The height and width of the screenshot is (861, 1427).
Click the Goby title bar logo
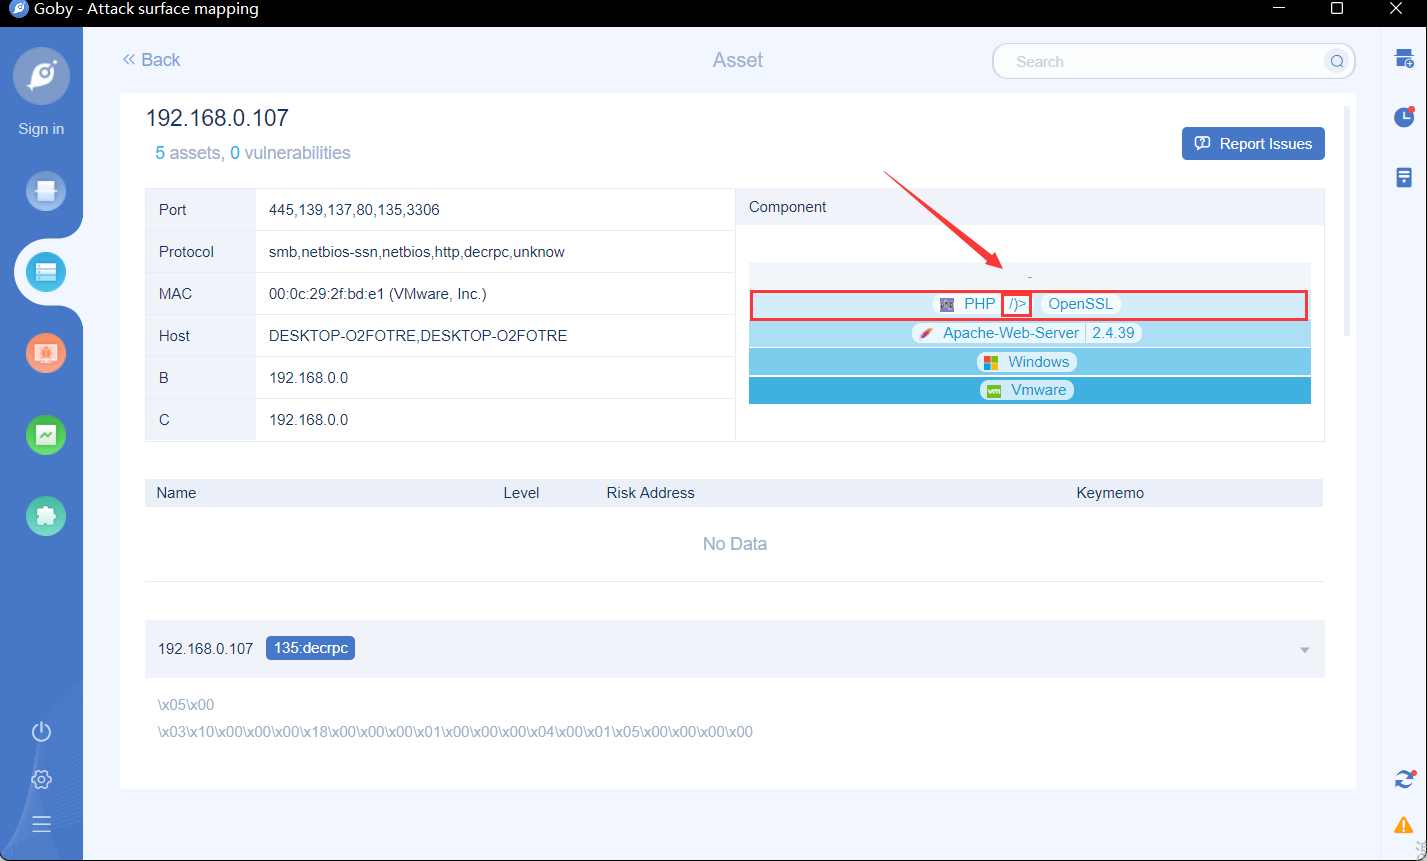[18, 9]
